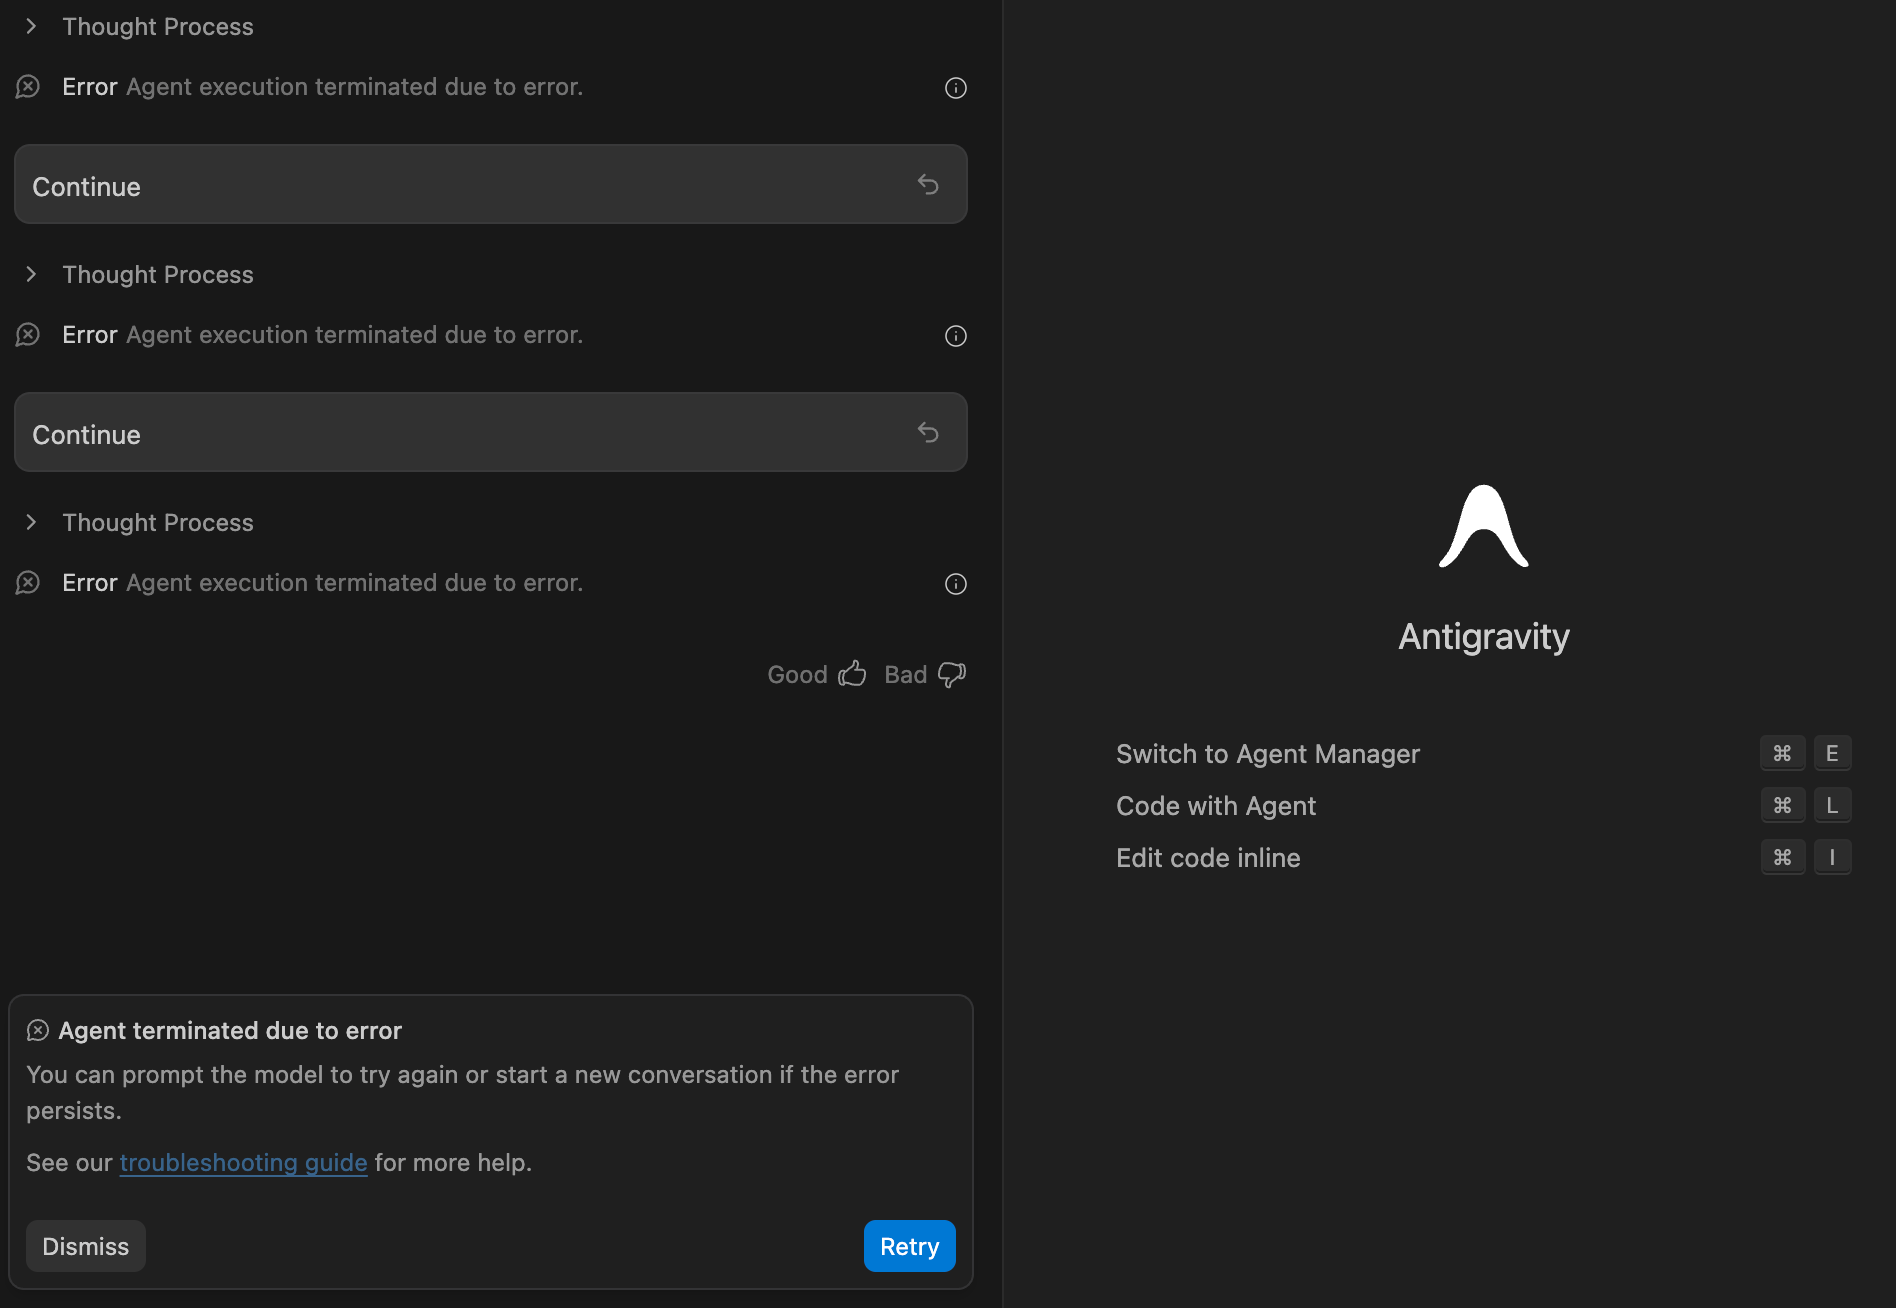Open info details for the first error
Screen dimensions: 1896x1308
click(955, 88)
